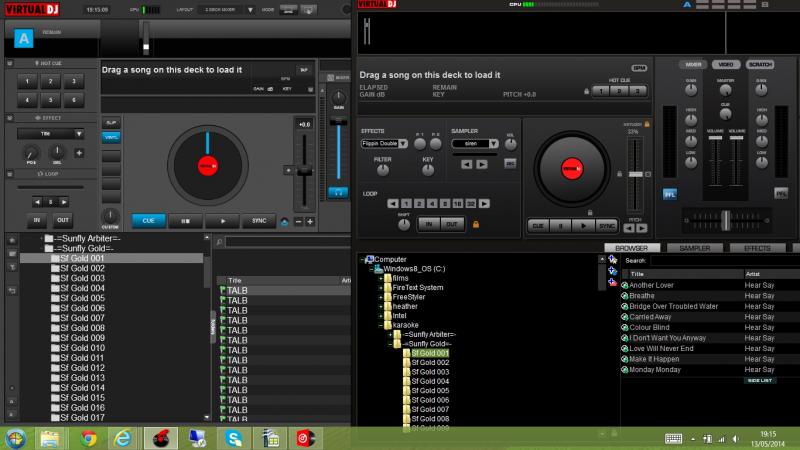Open the siren sampler dropdown
Screen dimensions: 800x450
pos(493,143)
